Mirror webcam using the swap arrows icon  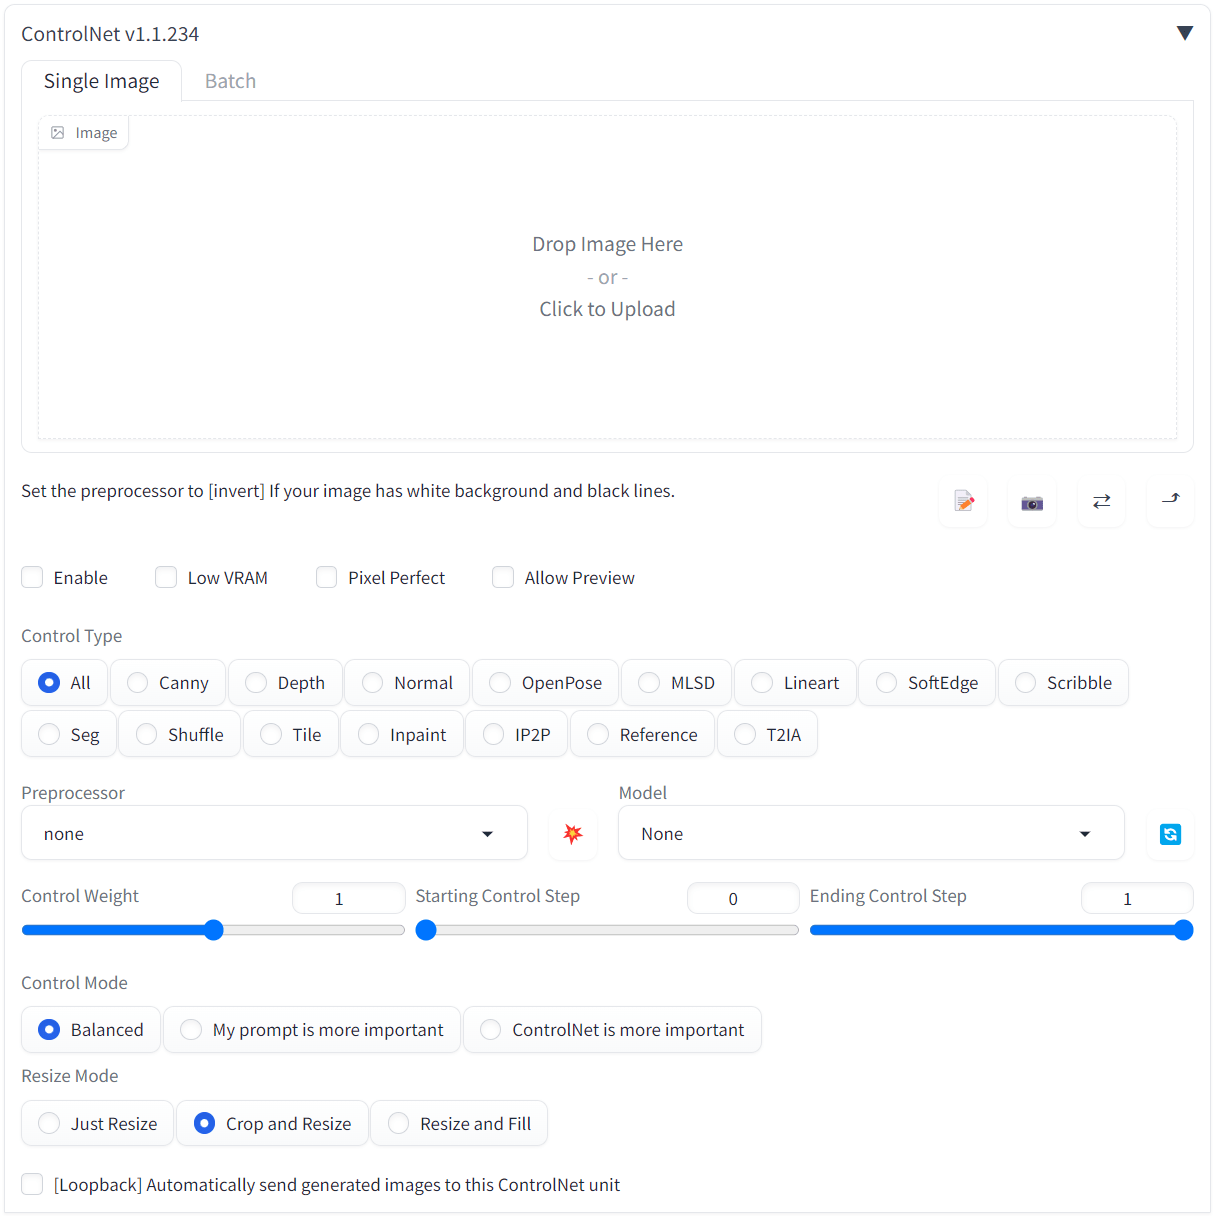coord(1101,501)
